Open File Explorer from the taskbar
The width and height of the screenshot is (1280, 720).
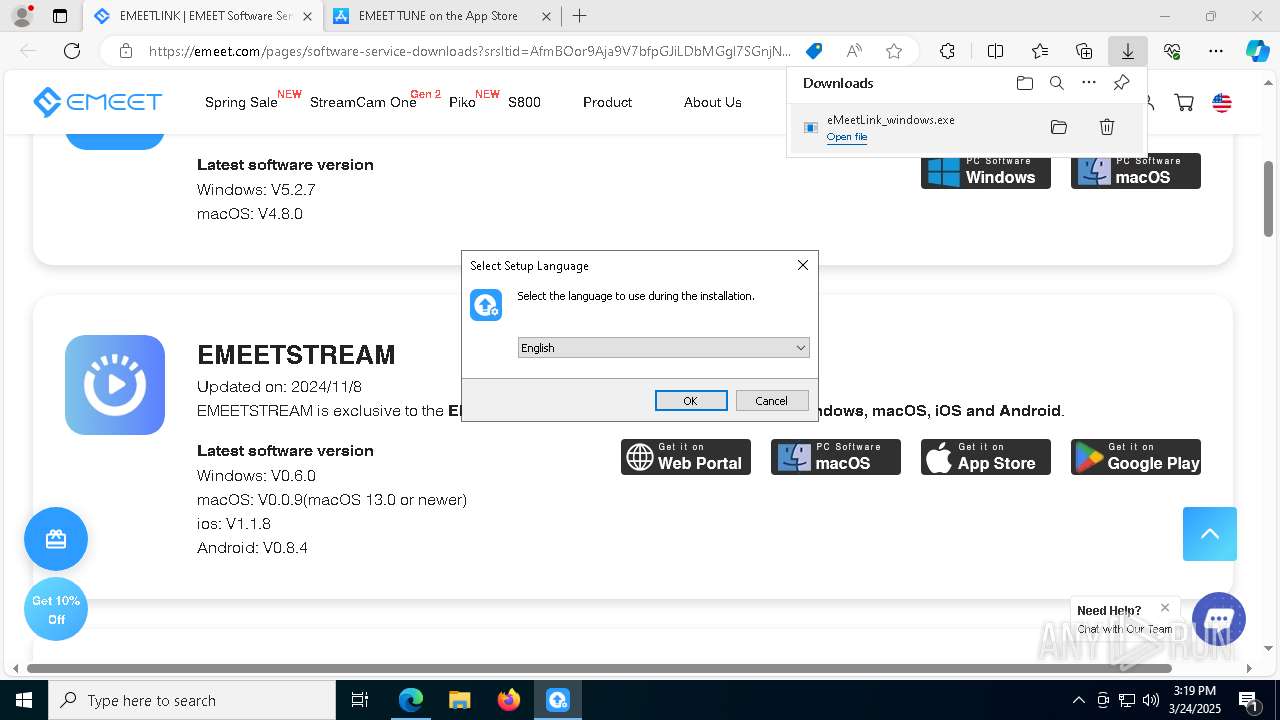pyautogui.click(x=459, y=700)
